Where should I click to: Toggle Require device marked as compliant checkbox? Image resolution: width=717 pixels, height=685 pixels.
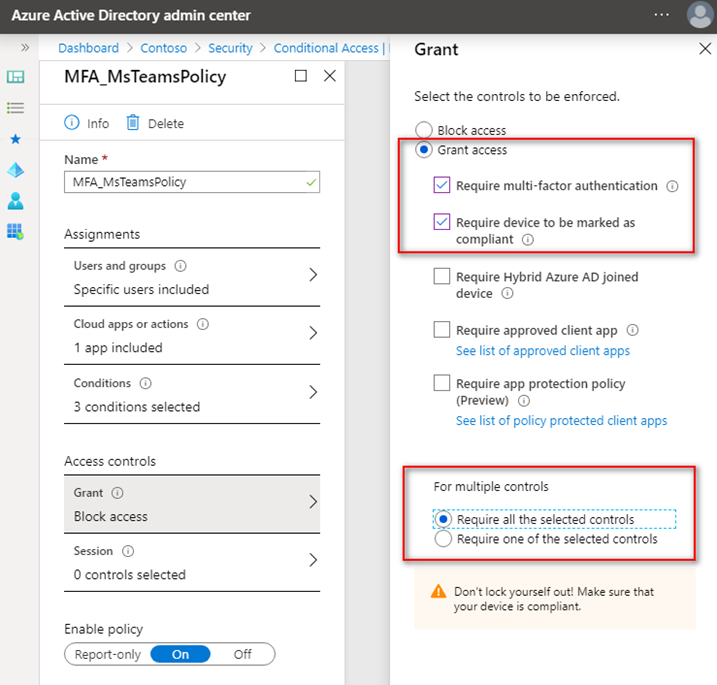click(x=442, y=222)
